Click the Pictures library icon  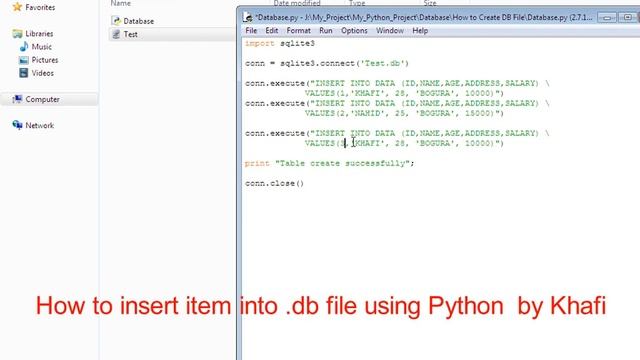(x=24, y=60)
